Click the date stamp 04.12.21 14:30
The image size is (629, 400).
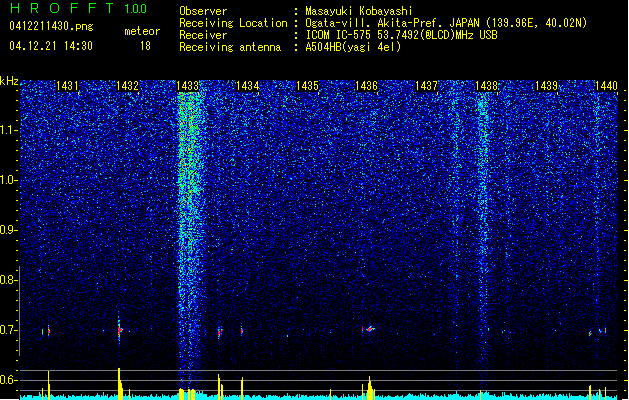coord(51,46)
